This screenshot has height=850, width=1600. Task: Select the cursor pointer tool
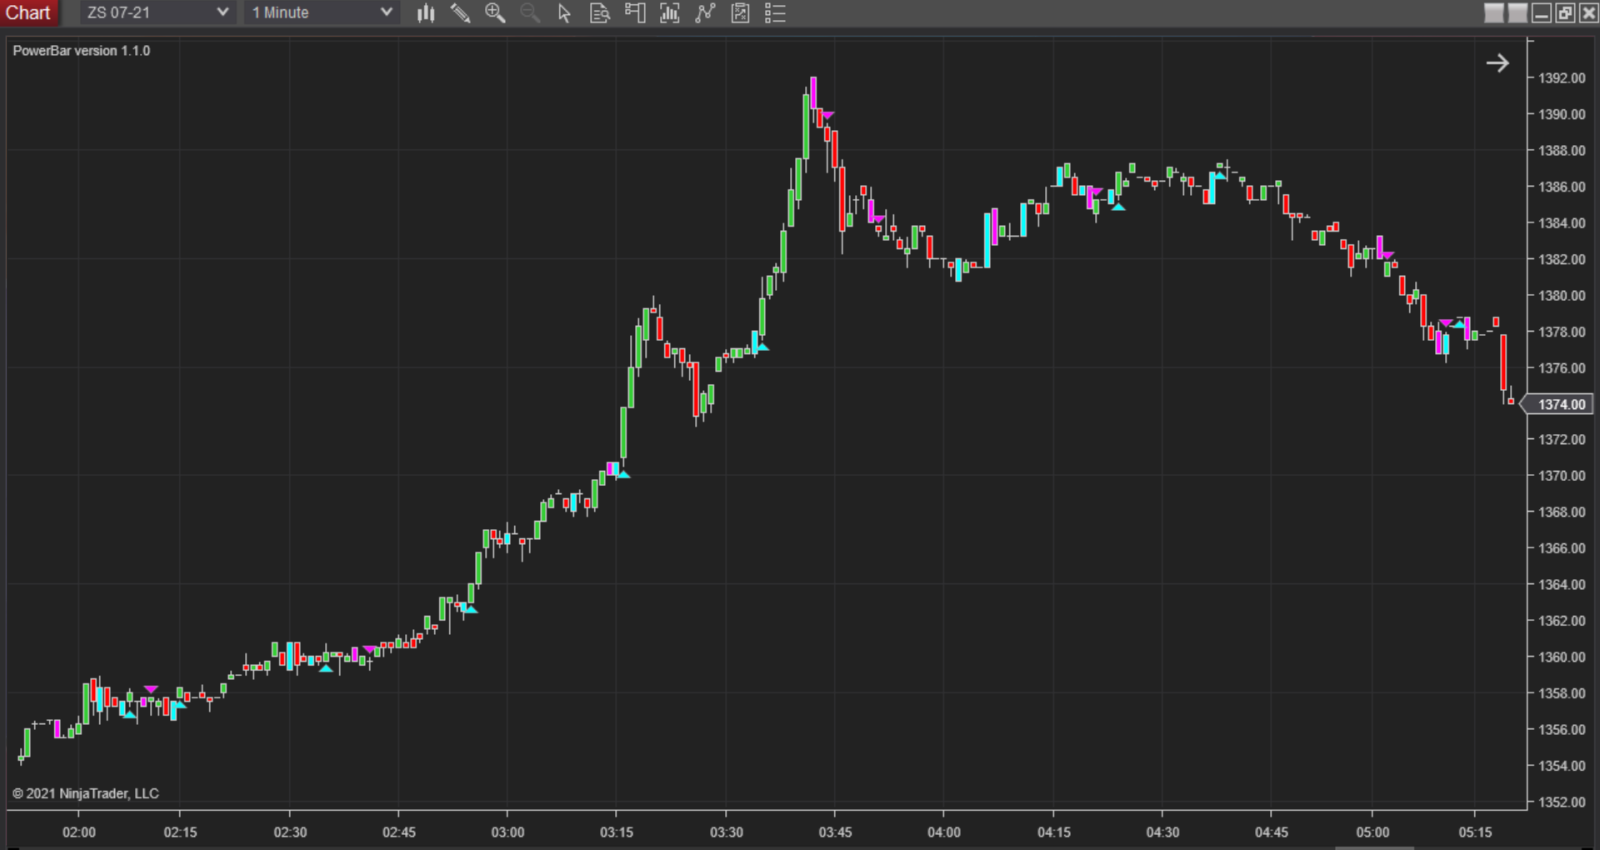564,13
